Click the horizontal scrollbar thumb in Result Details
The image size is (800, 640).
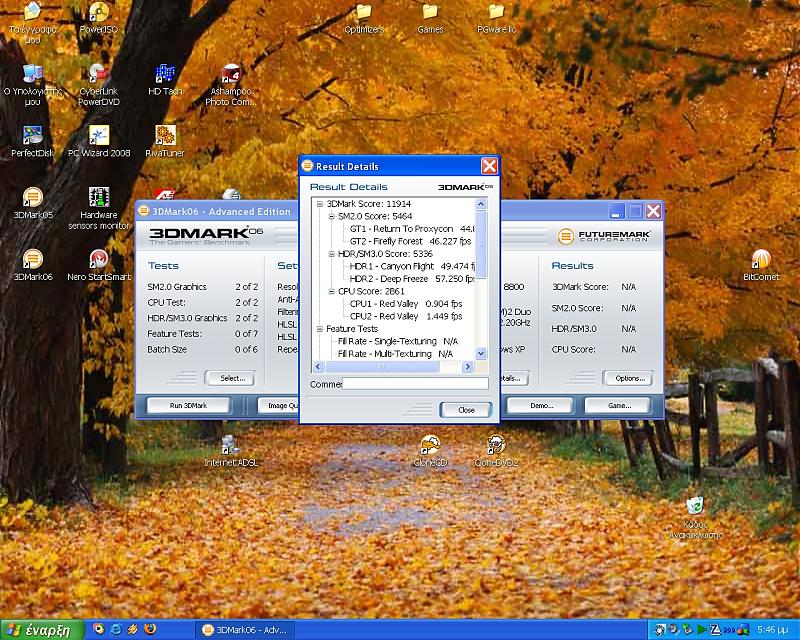(382, 366)
